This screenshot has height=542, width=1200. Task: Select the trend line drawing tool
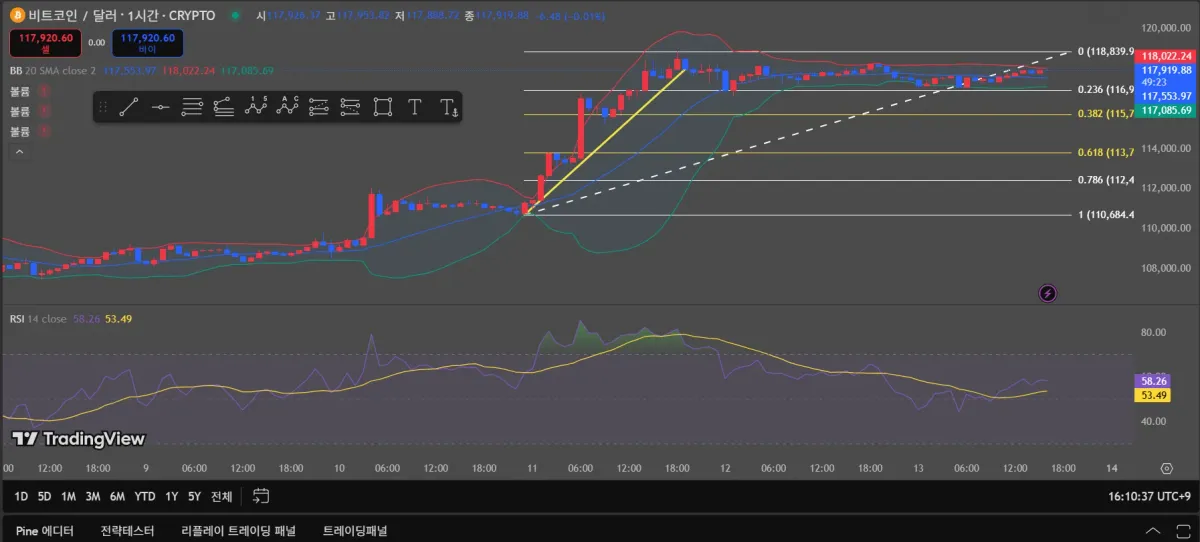(x=128, y=107)
